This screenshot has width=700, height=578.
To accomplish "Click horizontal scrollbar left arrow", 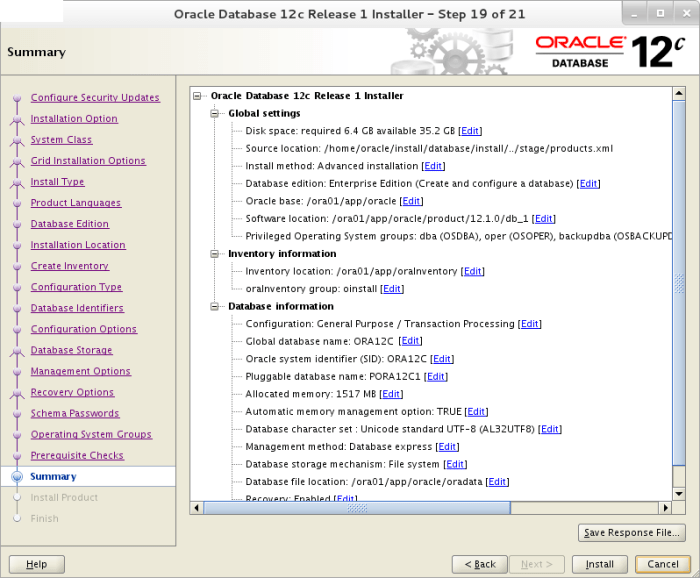I will tap(196, 507).
